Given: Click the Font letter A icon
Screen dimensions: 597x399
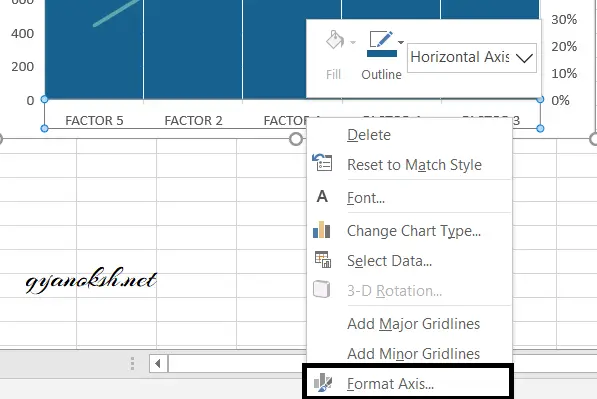Looking at the screenshot, I should 322,196.
